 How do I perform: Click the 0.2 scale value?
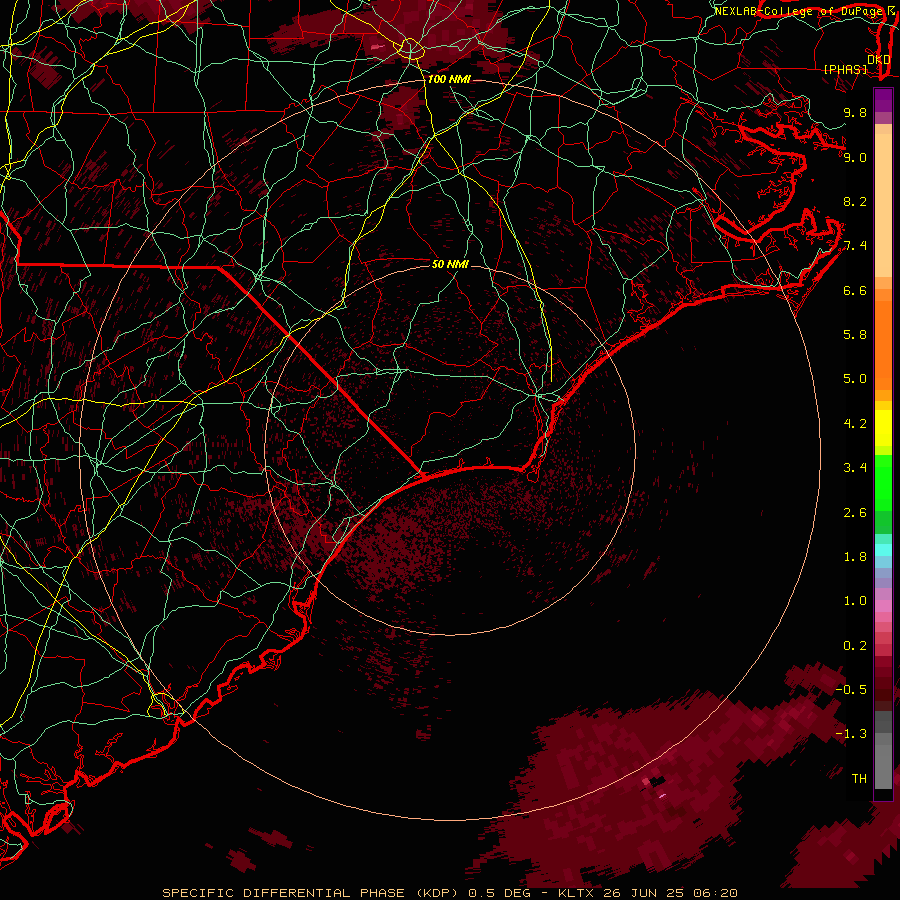tap(855, 646)
